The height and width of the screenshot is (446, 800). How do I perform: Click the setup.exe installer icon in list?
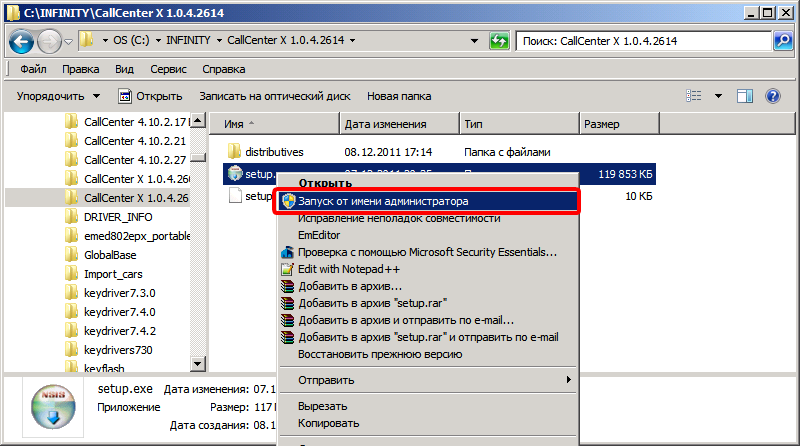click(x=235, y=174)
